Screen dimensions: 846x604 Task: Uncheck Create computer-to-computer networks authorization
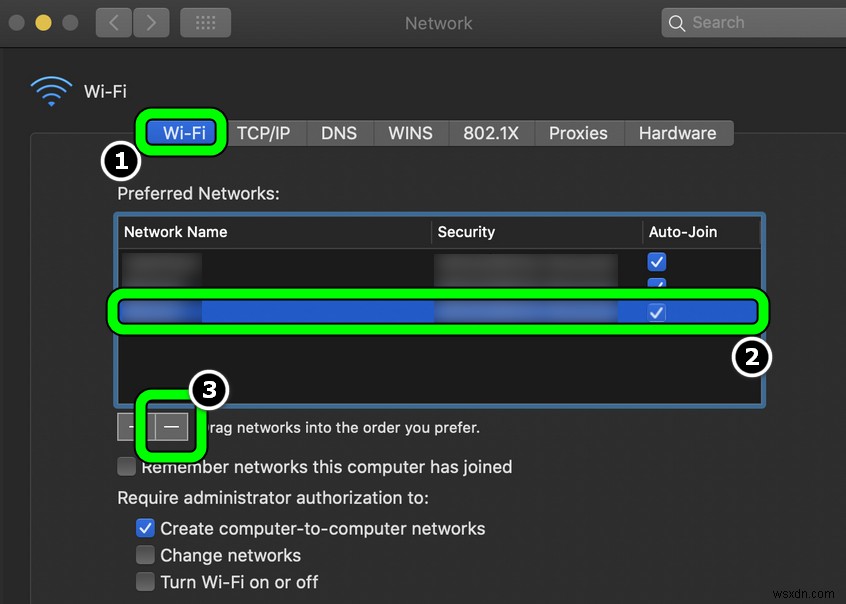145,528
